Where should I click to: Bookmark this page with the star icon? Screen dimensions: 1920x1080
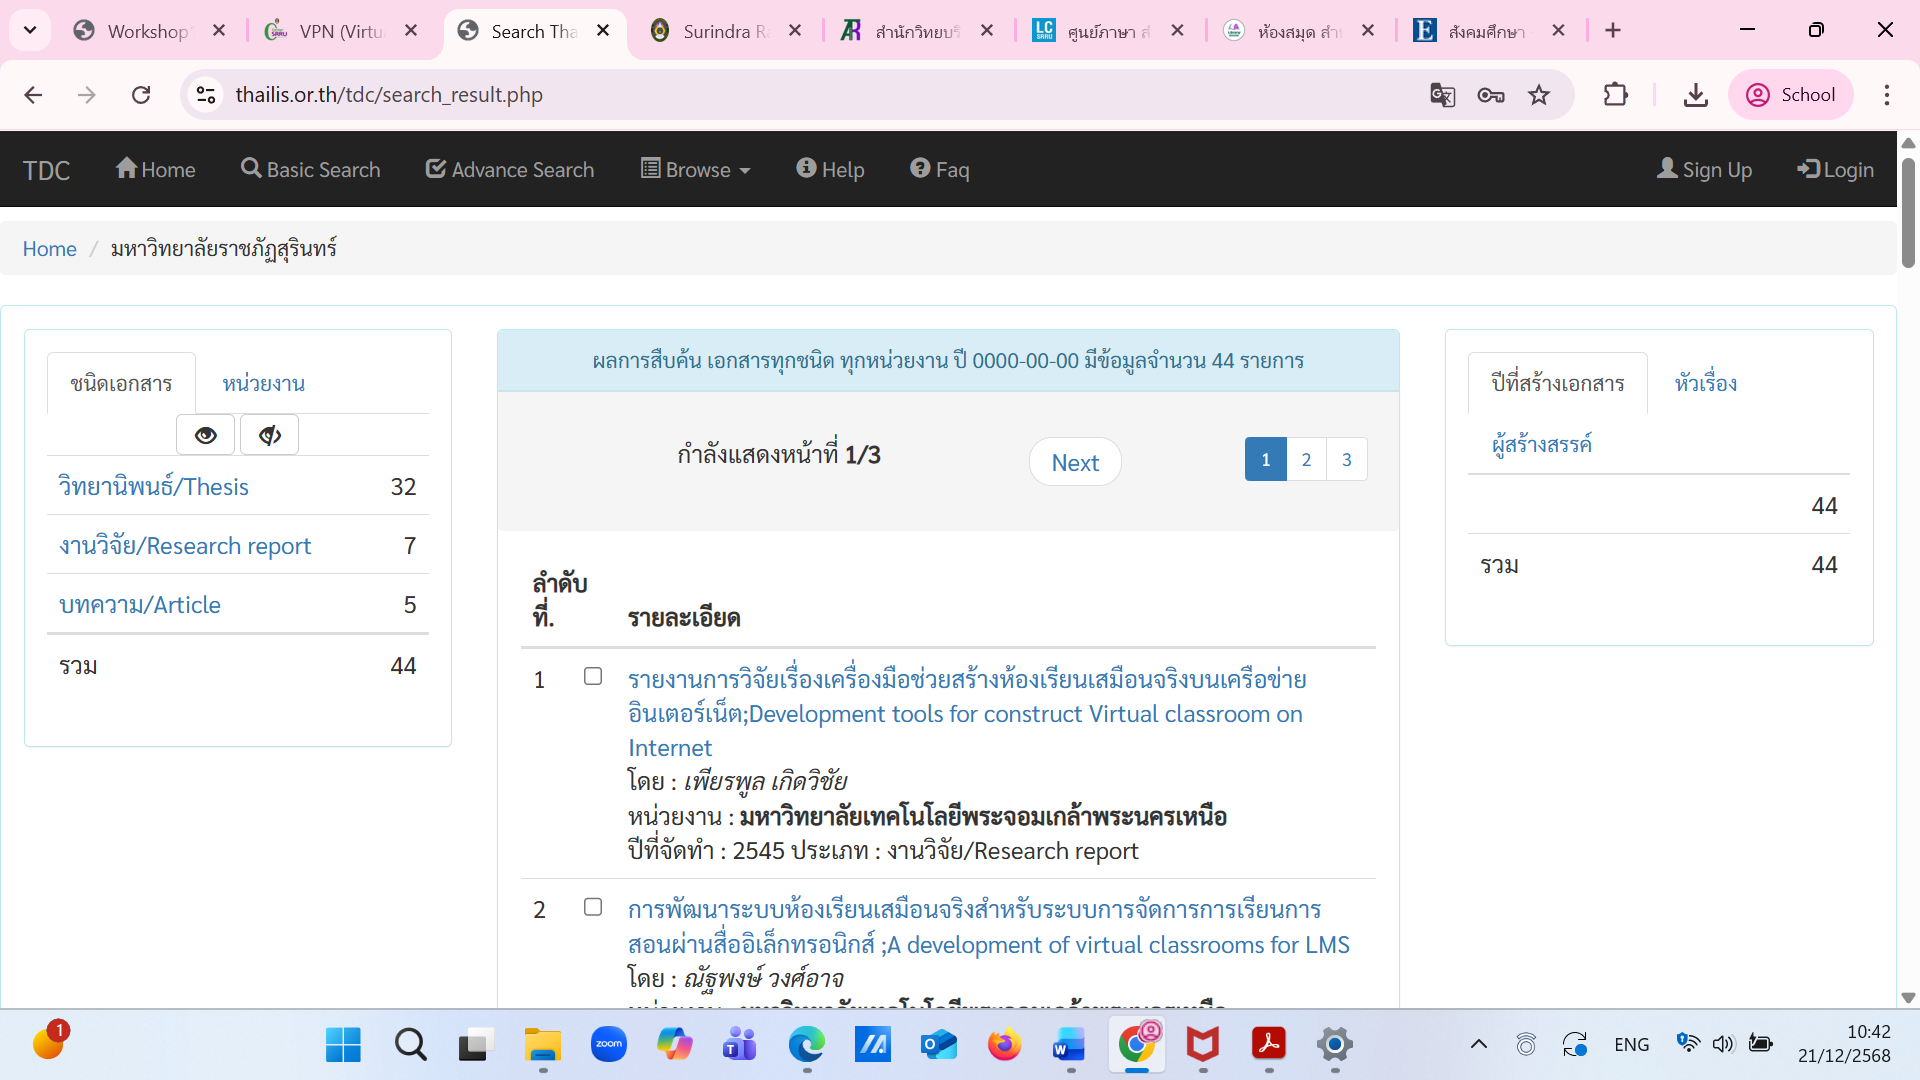coord(1539,95)
